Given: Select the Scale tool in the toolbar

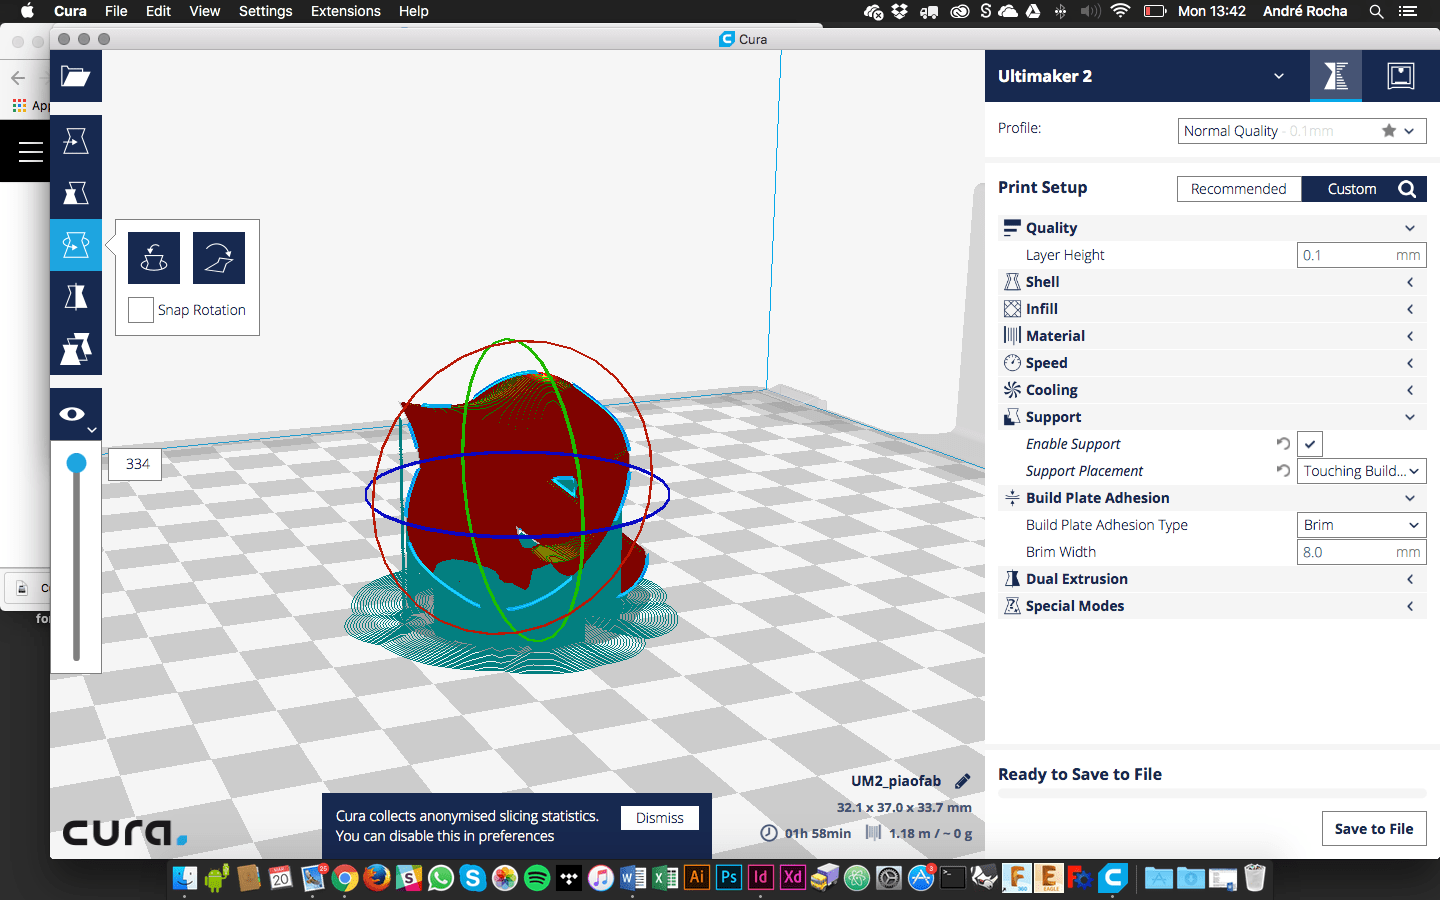Looking at the screenshot, I should point(76,193).
